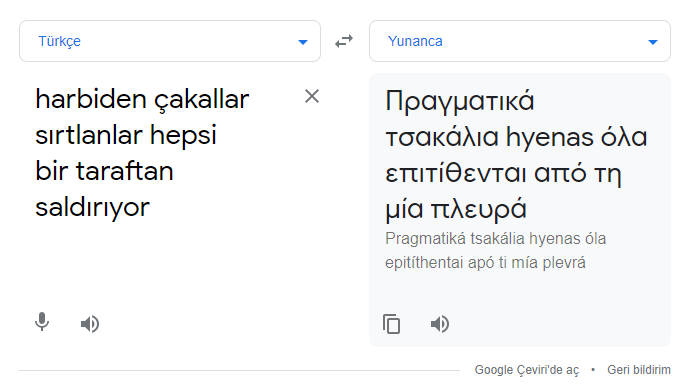Click the Türkçe language label
Image resolution: width=686 pixels, height=392 pixels.
coord(60,41)
